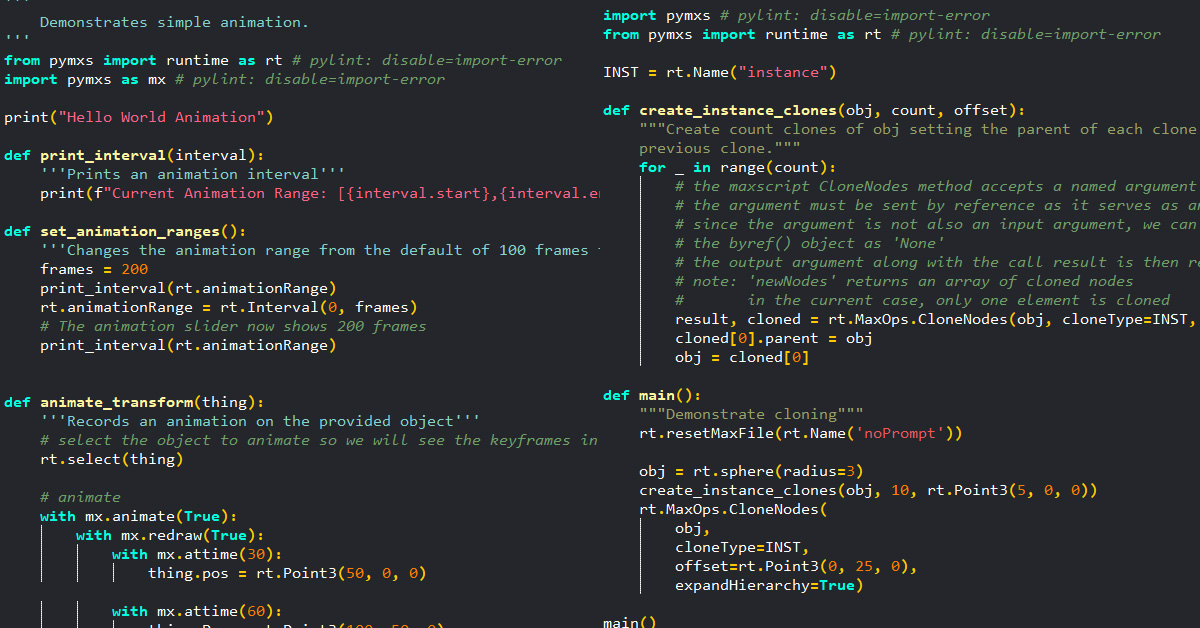The width and height of the screenshot is (1200, 628).
Task: Click "result, cloned = rt.MaxOps.CloneNodes(" line
Action: pos(936,319)
